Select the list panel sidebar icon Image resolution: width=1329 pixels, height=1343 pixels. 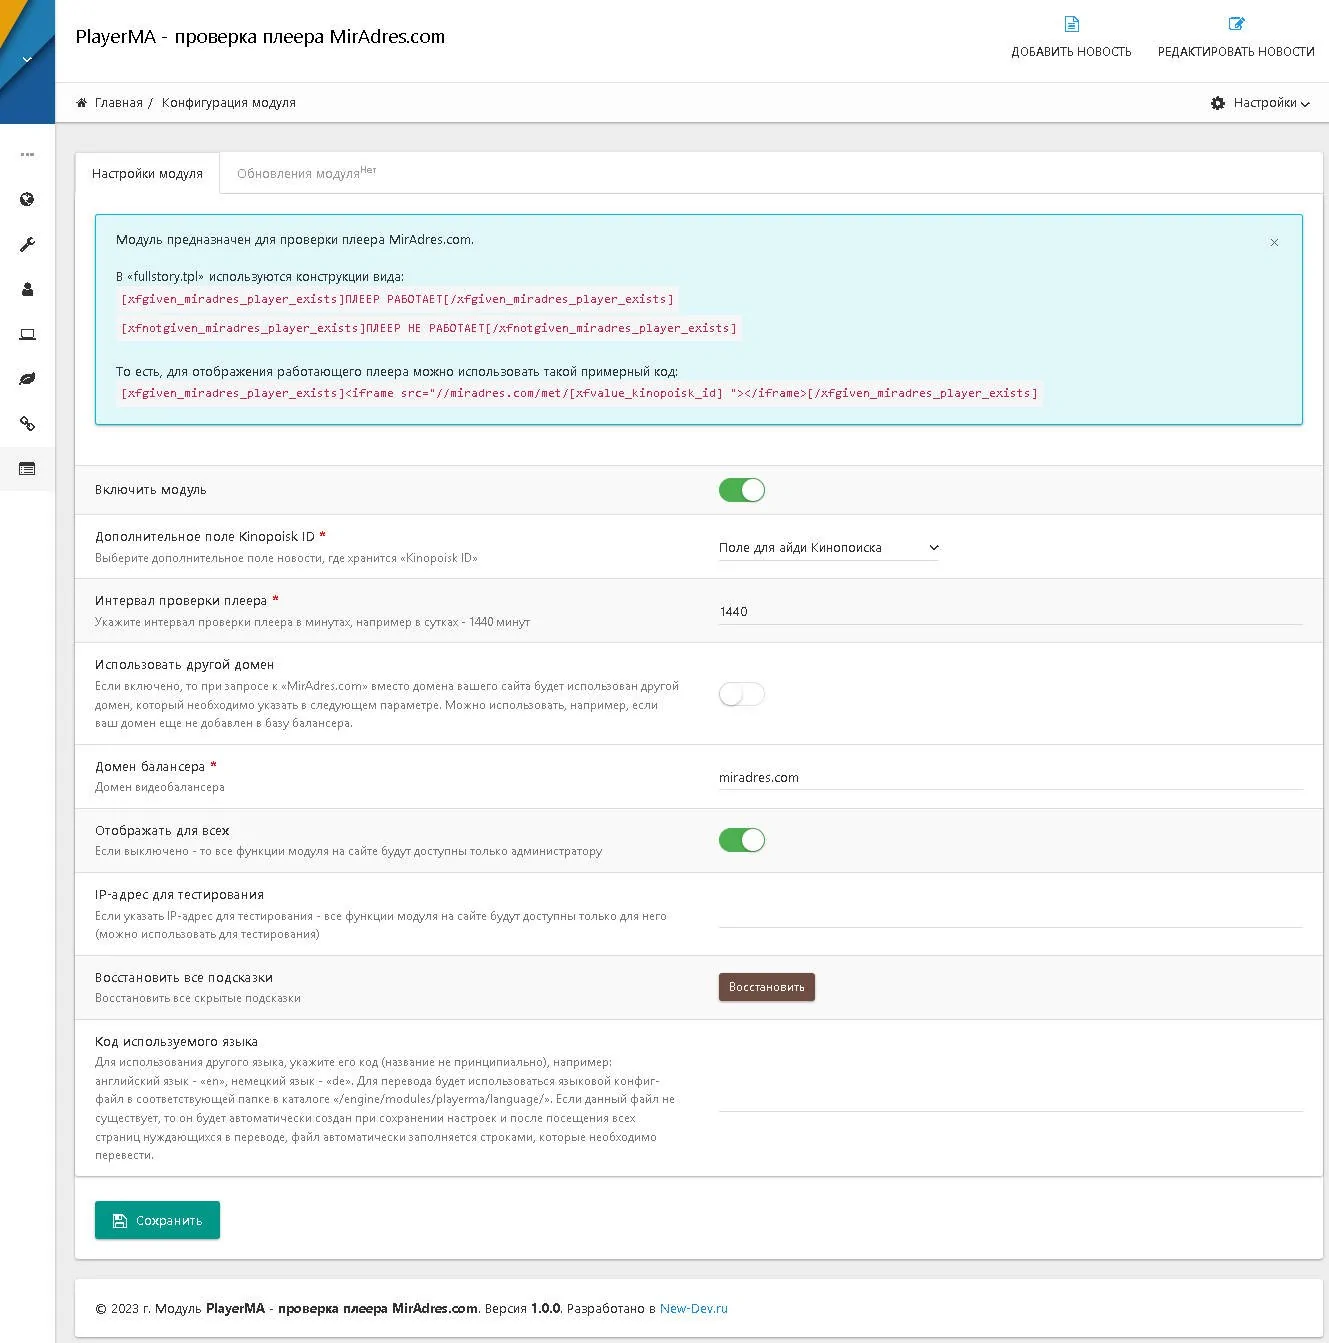point(27,468)
